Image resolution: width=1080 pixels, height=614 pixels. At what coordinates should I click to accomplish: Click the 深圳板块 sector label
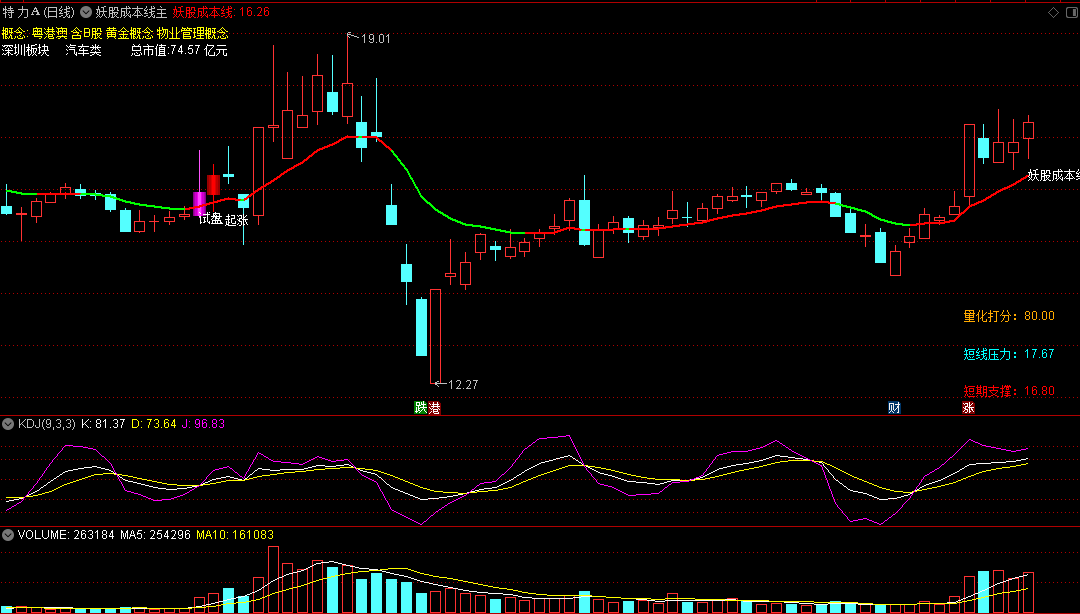(x=25, y=50)
